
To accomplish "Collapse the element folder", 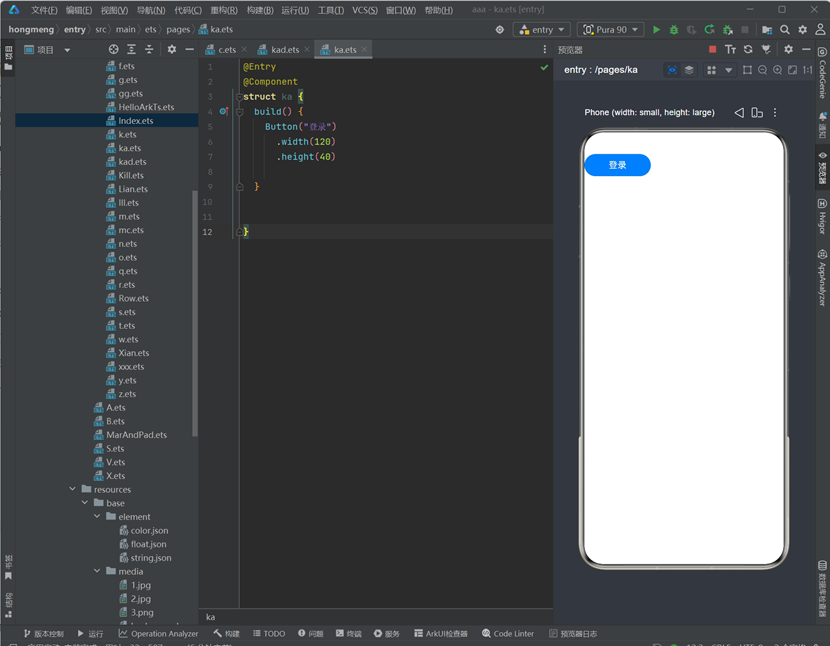I will 97,516.
